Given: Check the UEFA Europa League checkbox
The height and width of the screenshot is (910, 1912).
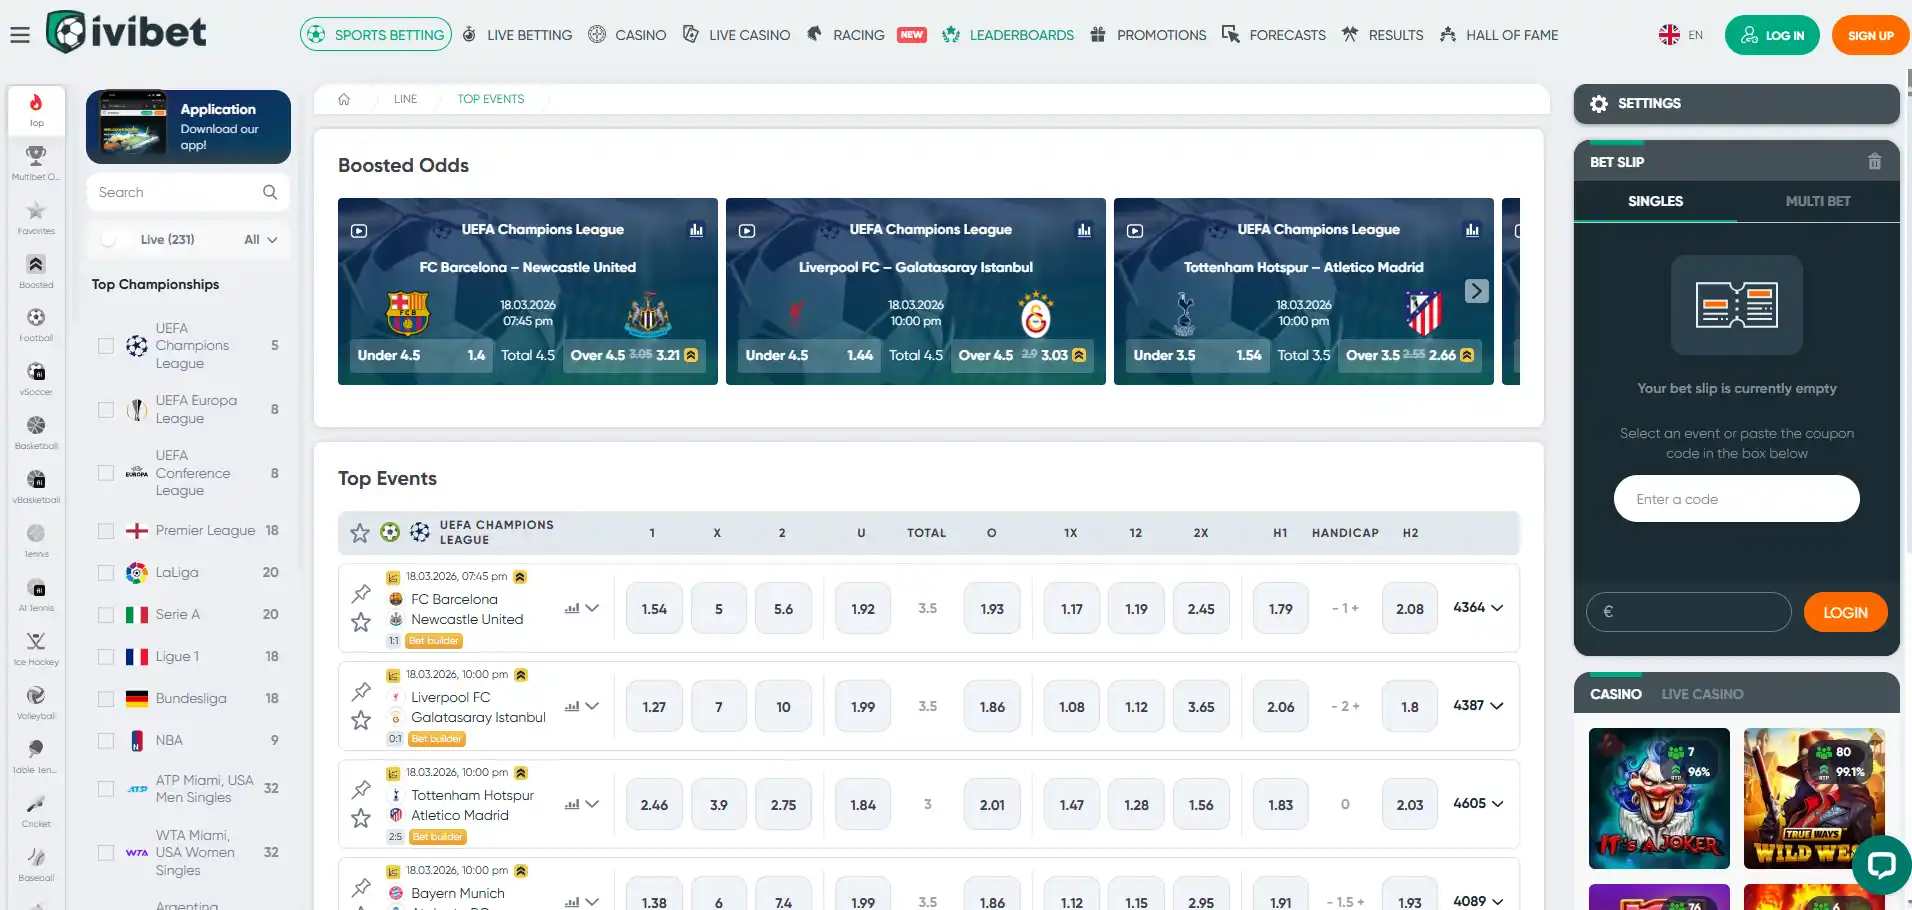Looking at the screenshot, I should (x=106, y=410).
